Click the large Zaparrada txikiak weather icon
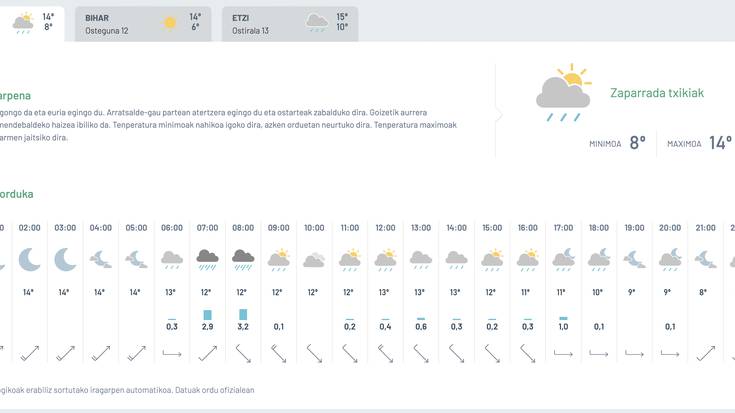735x413 pixels. 563,92
